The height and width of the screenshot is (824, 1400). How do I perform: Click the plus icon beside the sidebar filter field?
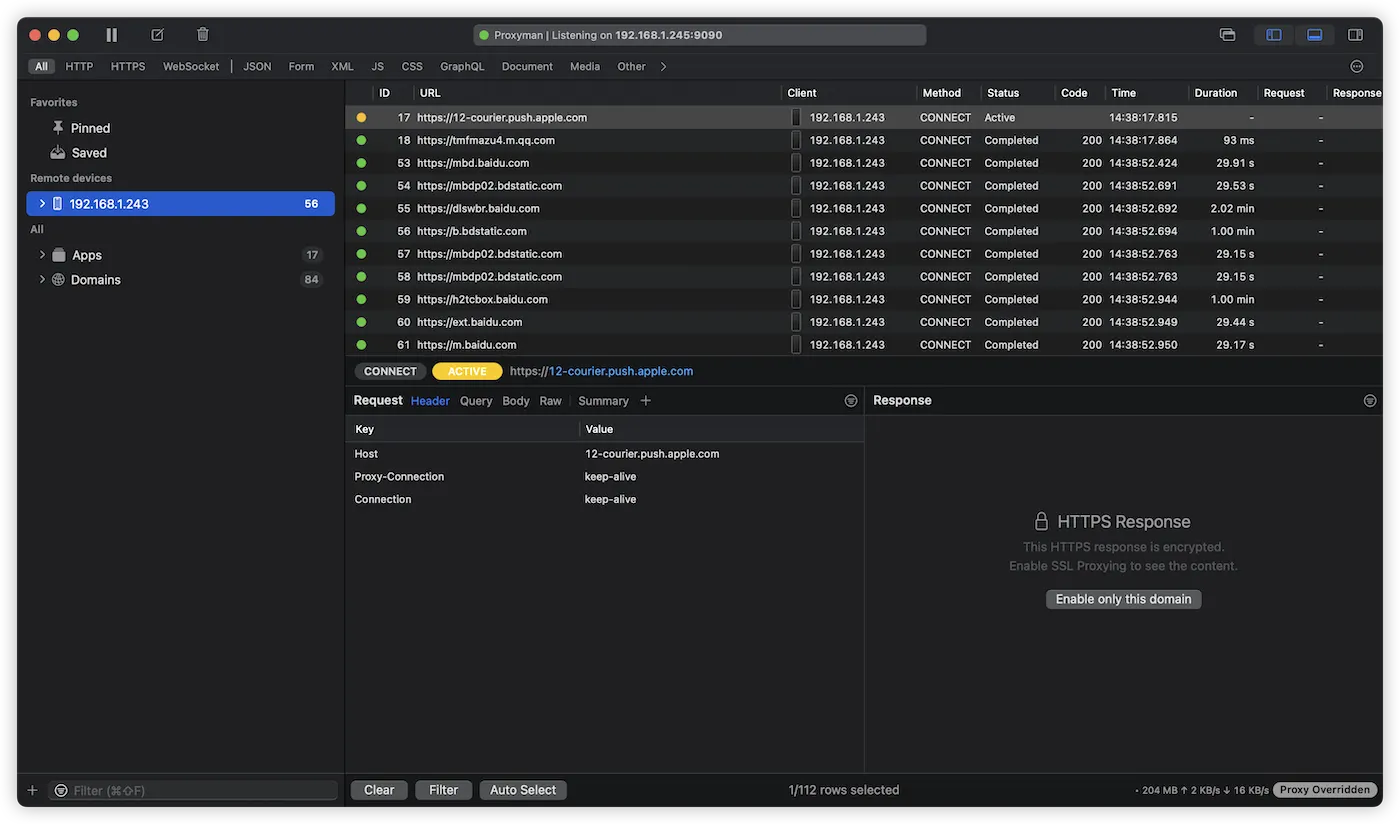coord(32,790)
